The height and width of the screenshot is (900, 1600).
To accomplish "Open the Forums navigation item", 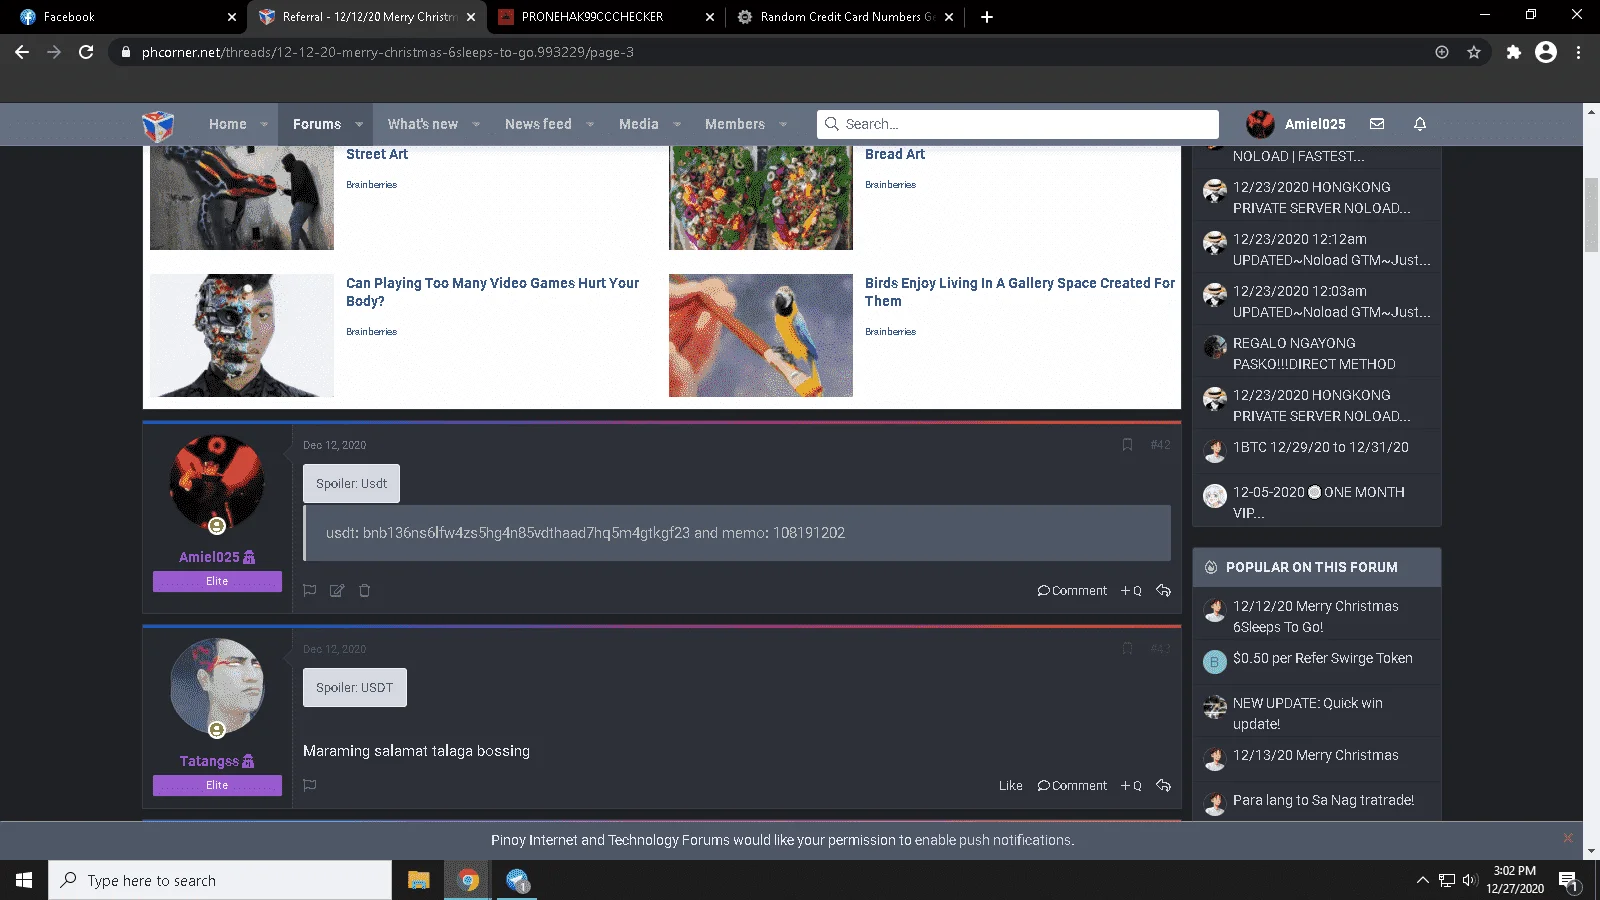I will point(317,124).
